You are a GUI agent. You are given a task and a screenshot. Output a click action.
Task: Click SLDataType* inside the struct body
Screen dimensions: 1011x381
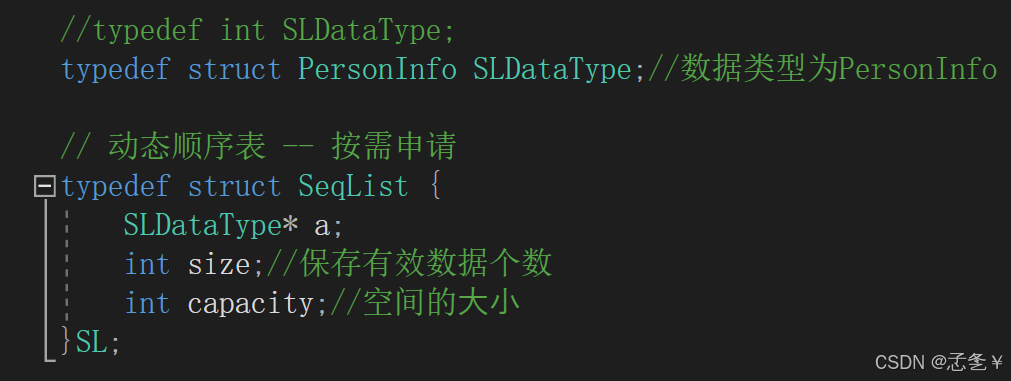pos(211,226)
